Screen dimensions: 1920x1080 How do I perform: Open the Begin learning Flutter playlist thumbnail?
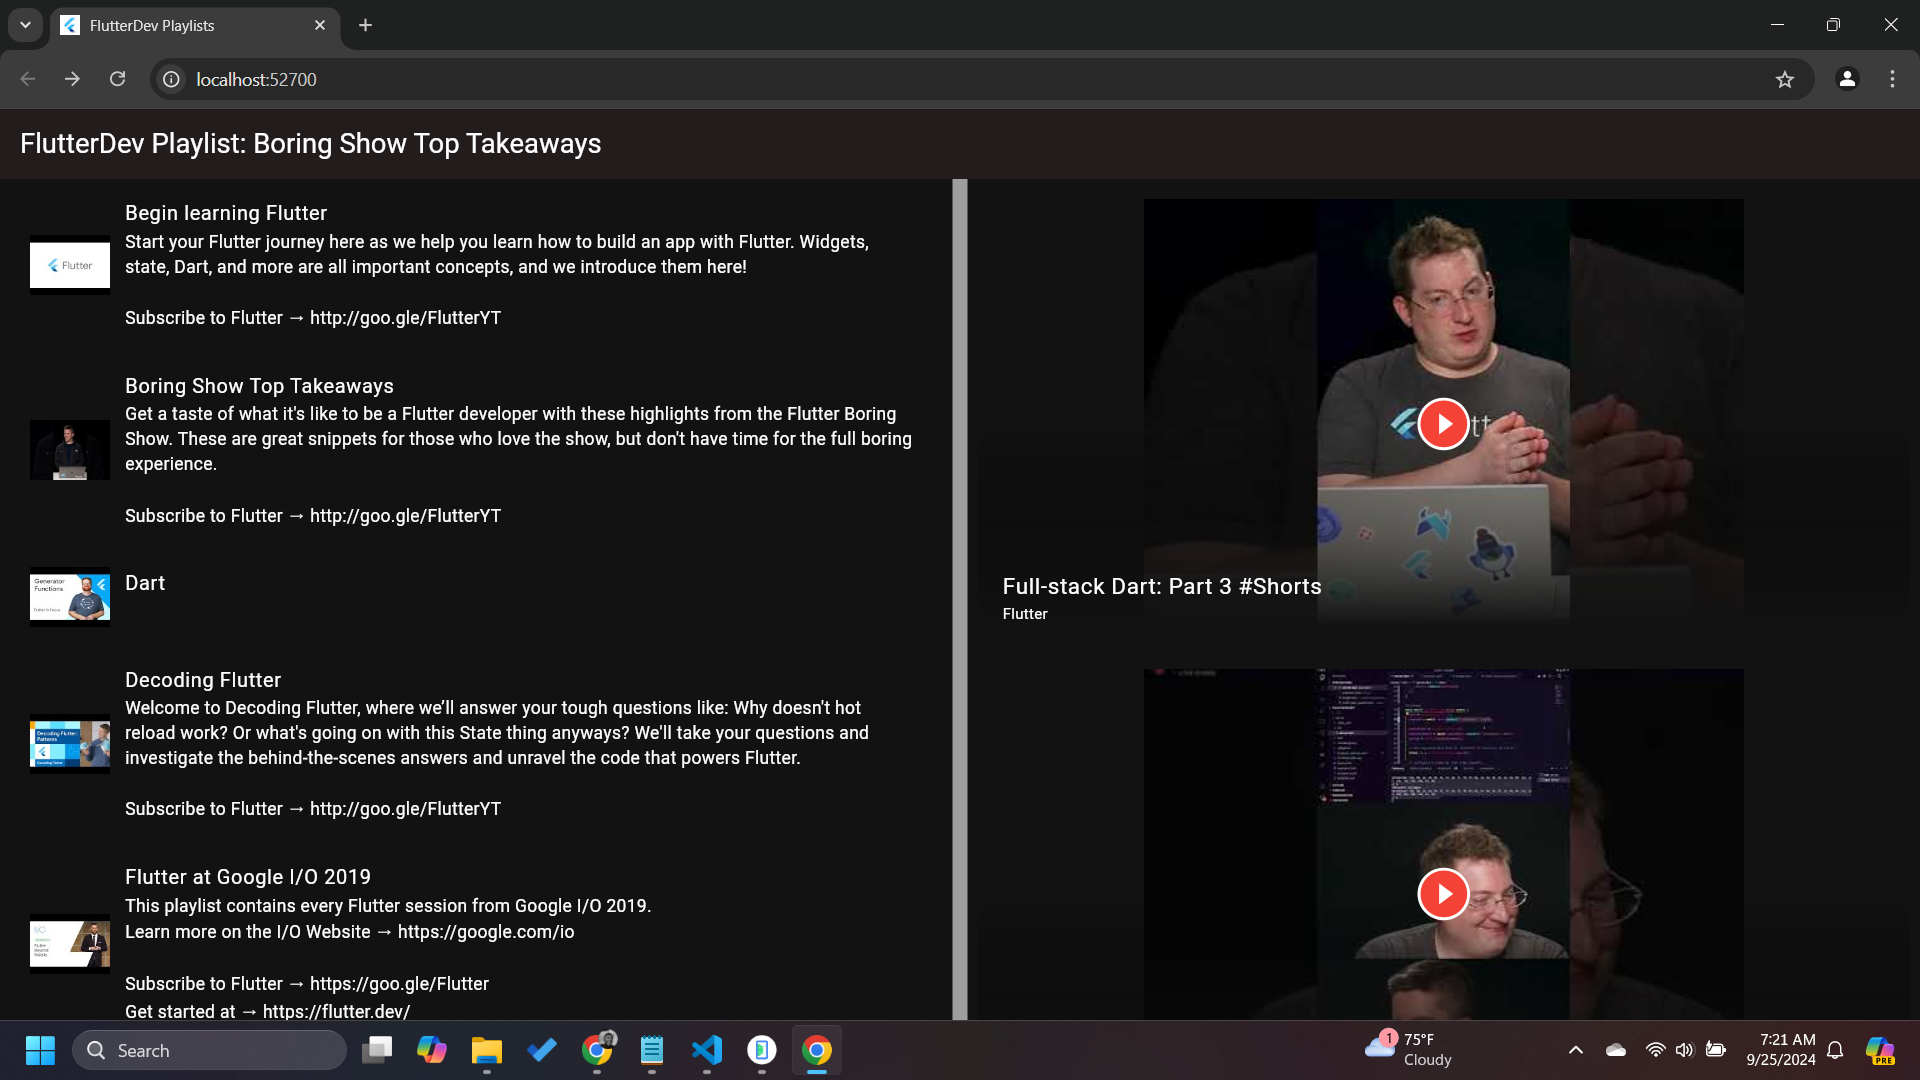pos(70,265)
